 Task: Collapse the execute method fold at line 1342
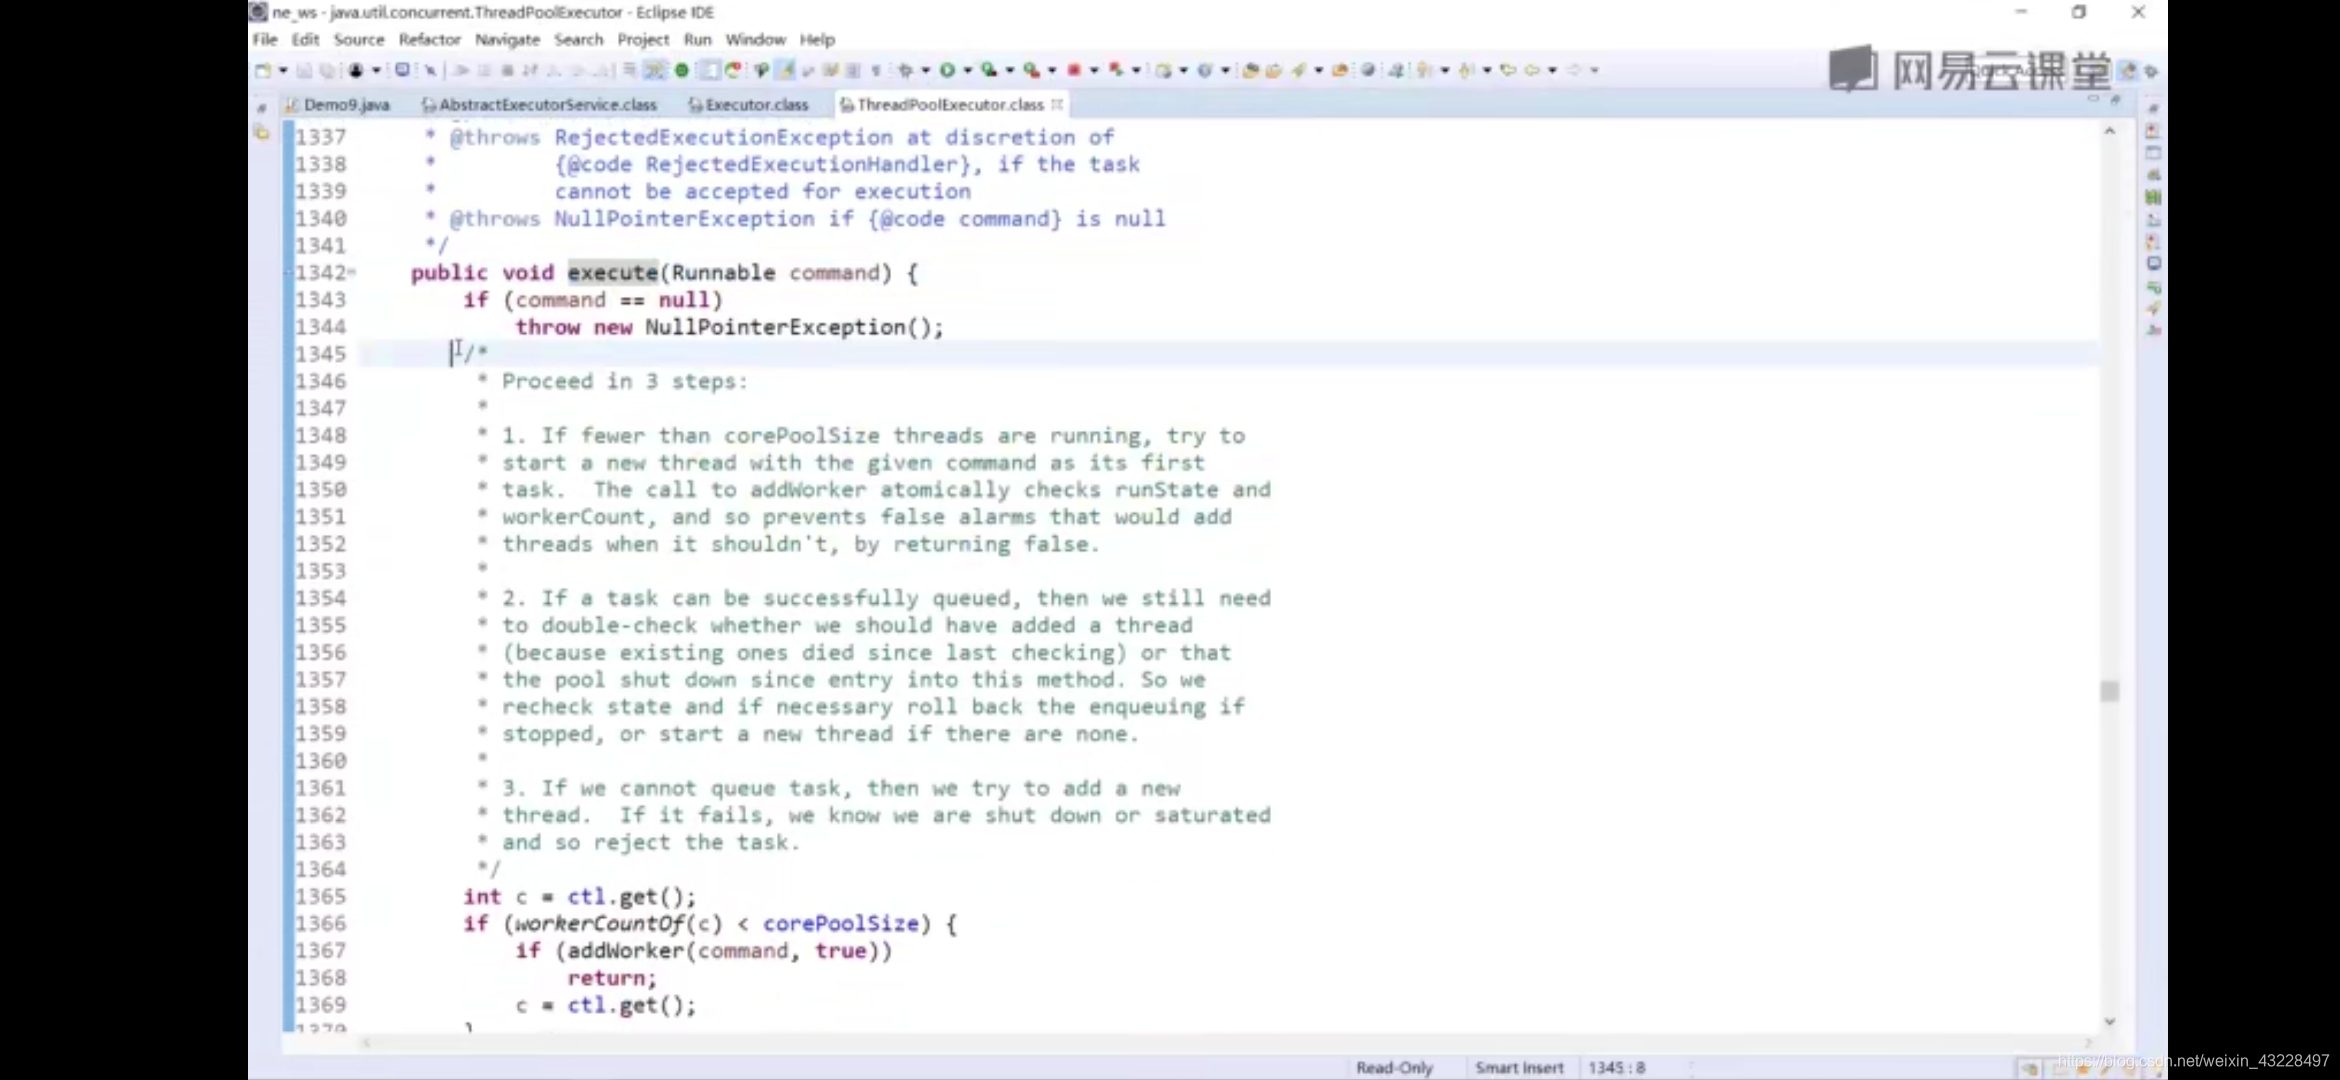point(352,272)
